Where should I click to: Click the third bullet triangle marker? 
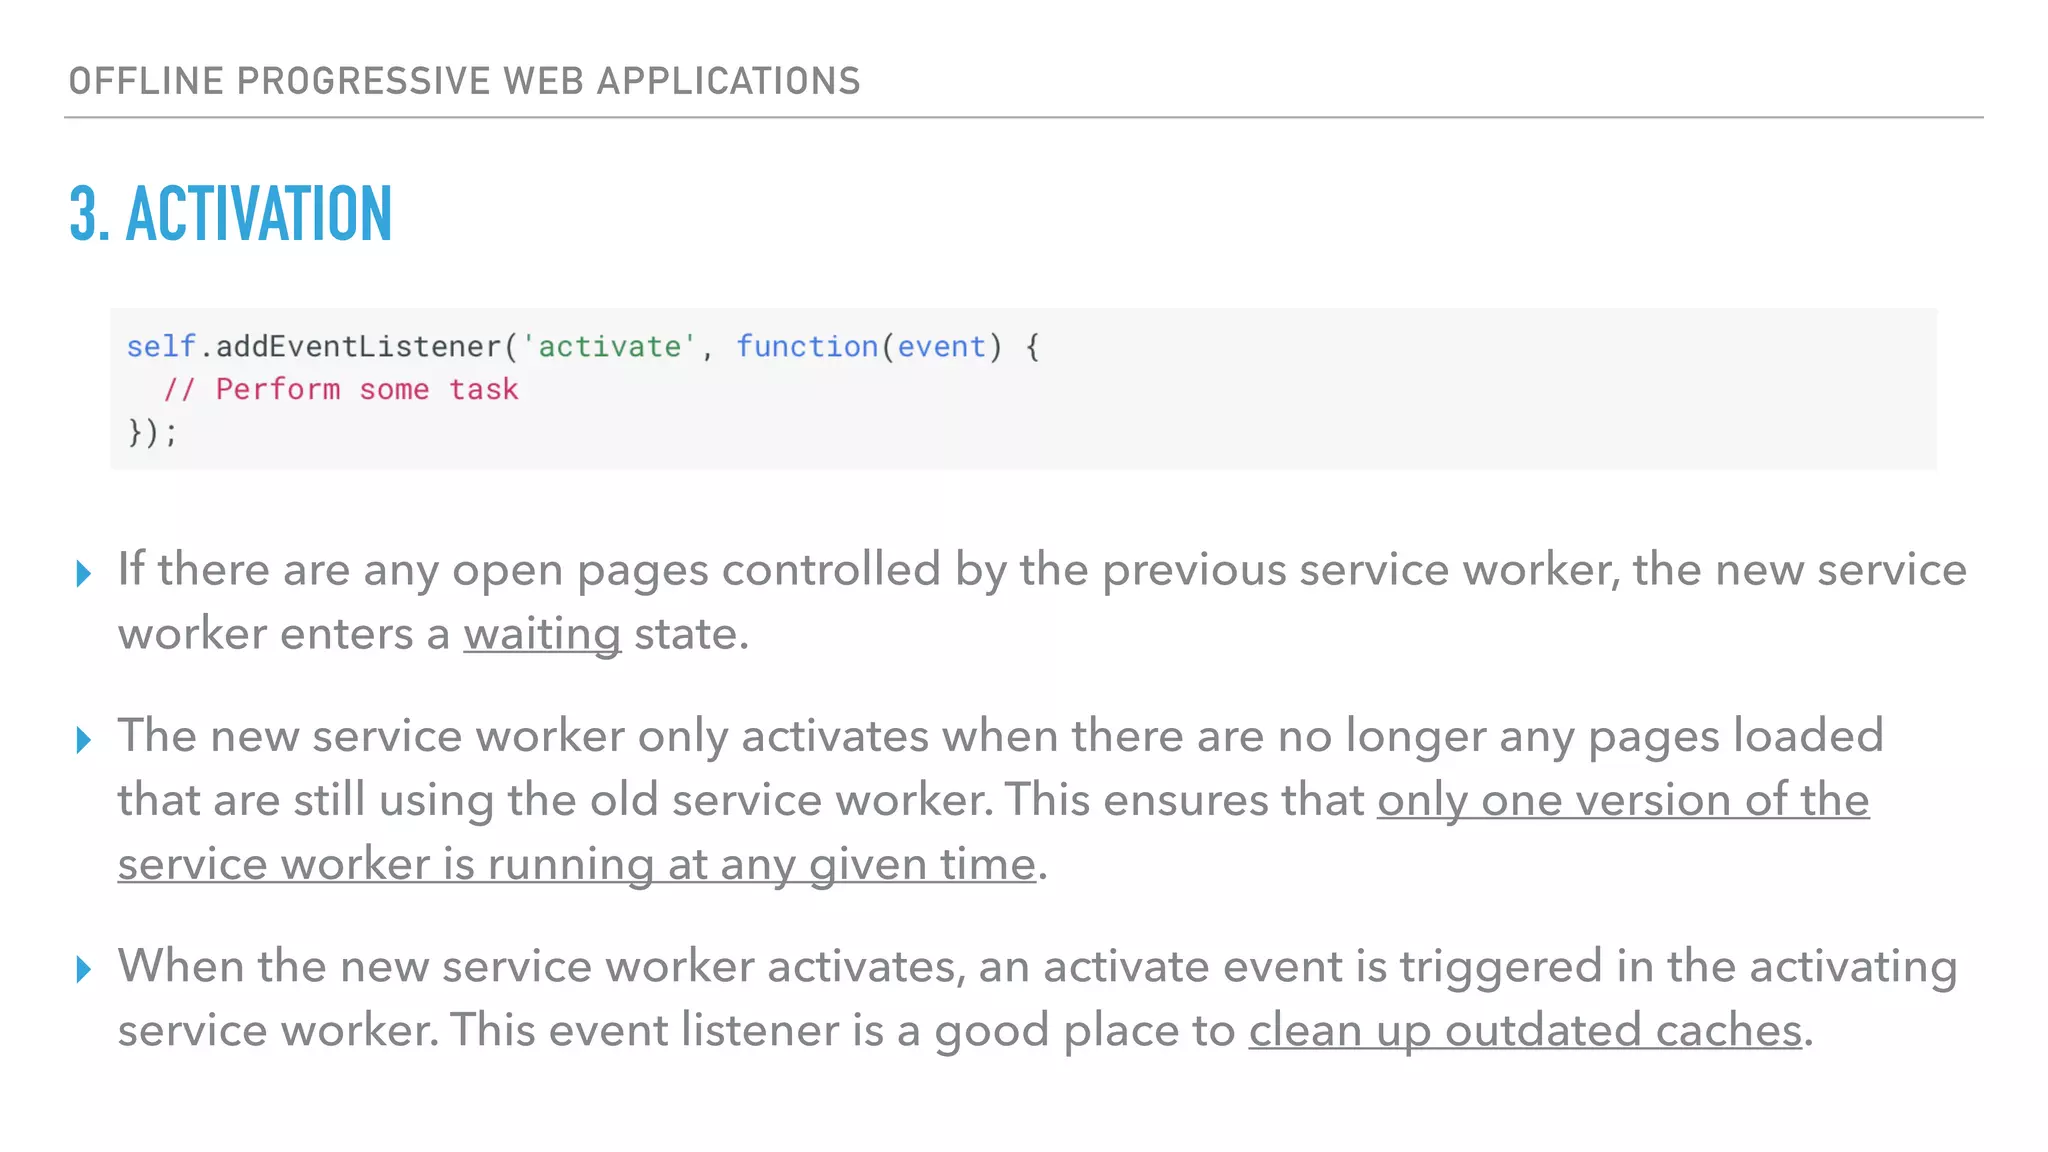tap(84, 969)
